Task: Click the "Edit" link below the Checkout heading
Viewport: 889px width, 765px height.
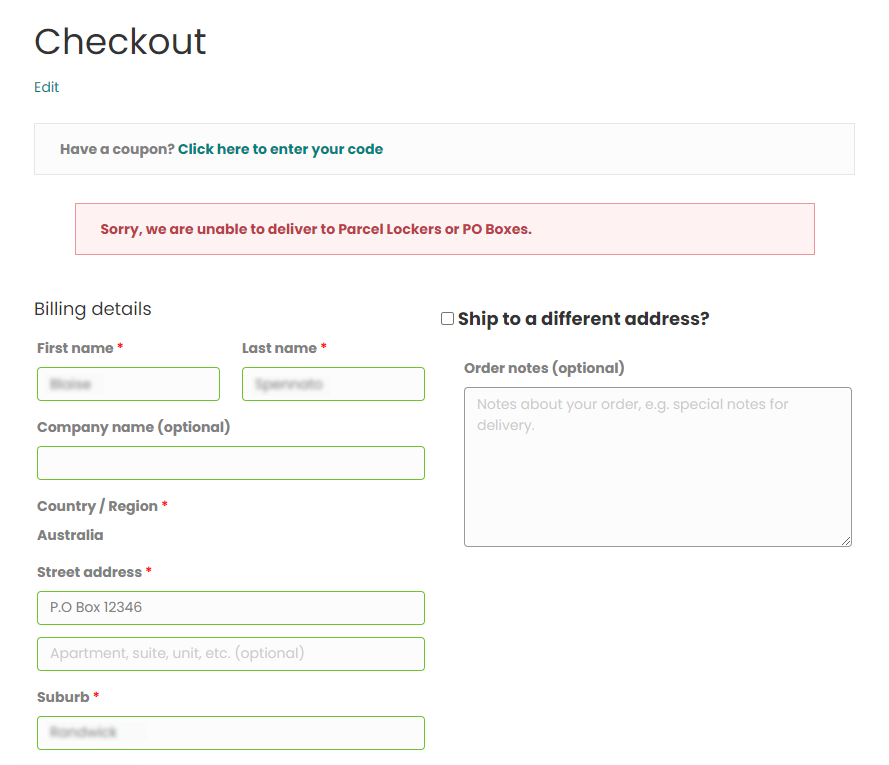Action: 46,87
